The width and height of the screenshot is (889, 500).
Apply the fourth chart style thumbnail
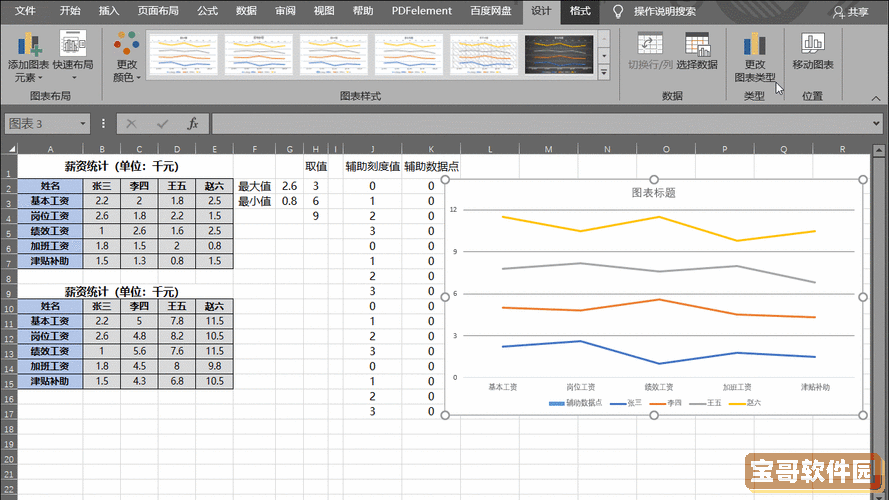pyautogui.click(x=409, y=54)
